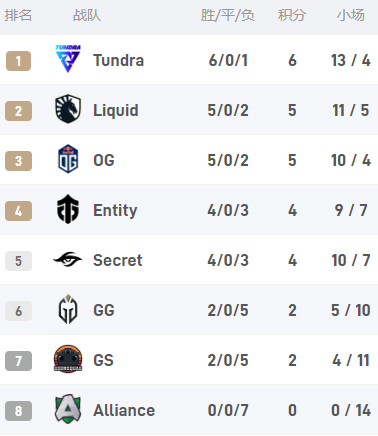Image resolution: width=378 pixels, height=436 pixels.
Task: Click the Team Secret eye logo
Action: pos(68,259)
